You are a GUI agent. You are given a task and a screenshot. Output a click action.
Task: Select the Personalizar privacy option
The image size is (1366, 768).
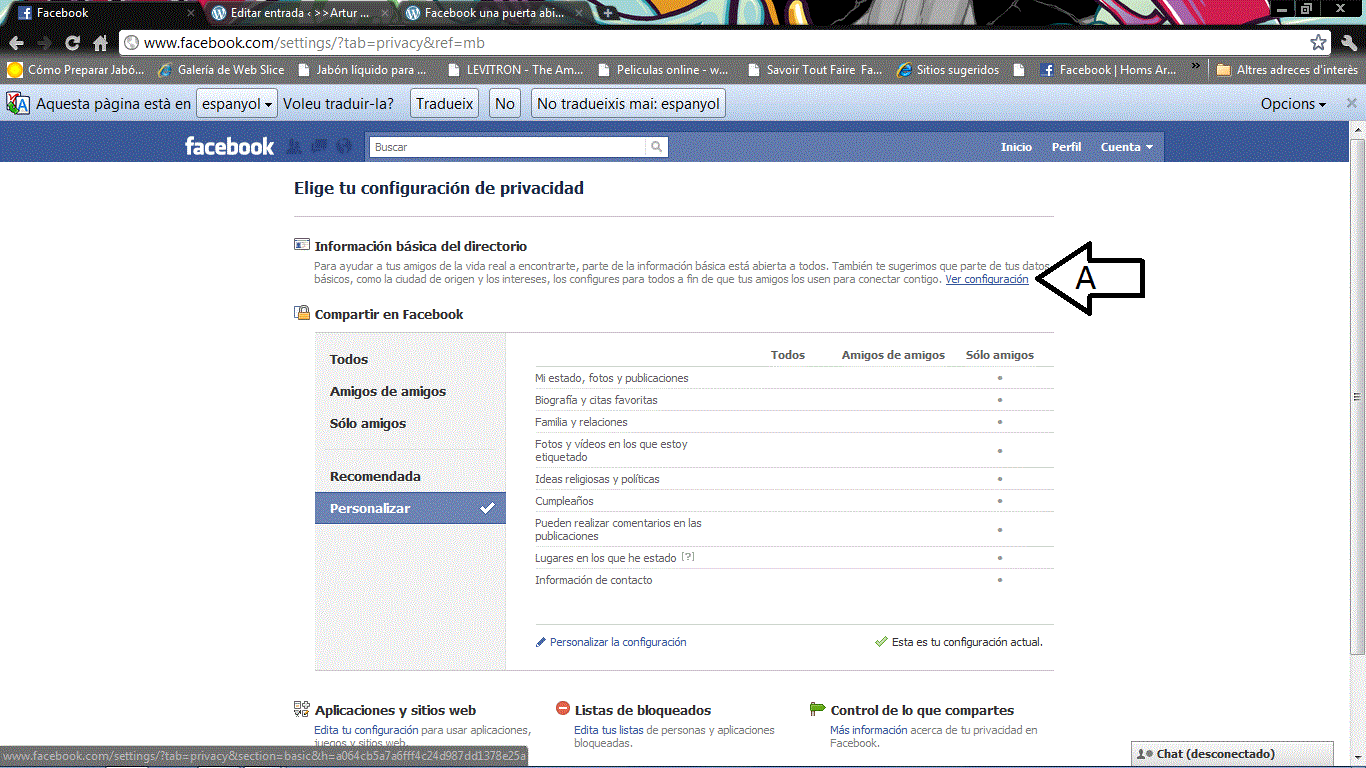pyautogui.click(x=410, y=508)
